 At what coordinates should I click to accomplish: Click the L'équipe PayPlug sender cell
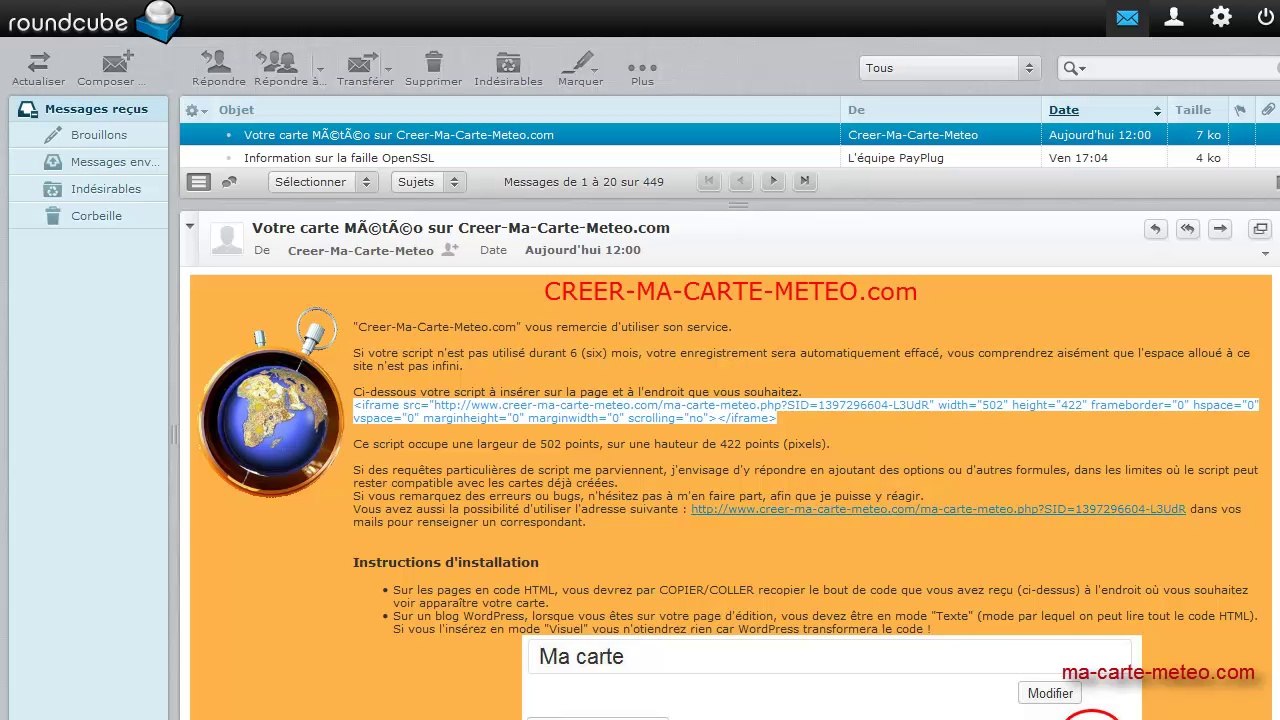point(896,158)
